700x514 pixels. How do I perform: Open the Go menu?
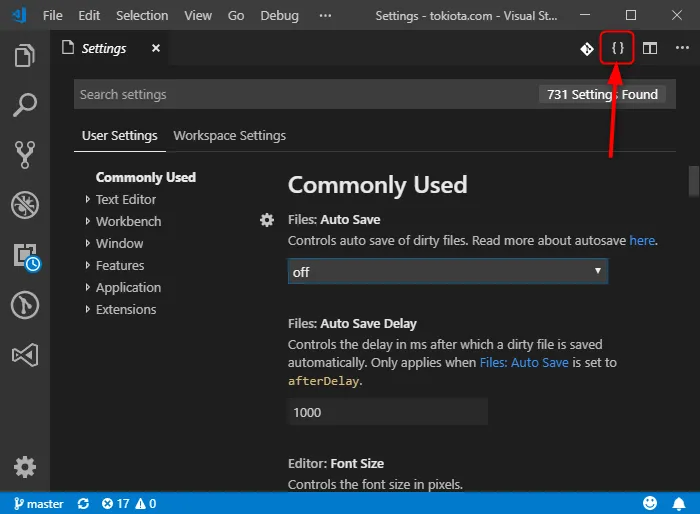[x=236, y=16]
